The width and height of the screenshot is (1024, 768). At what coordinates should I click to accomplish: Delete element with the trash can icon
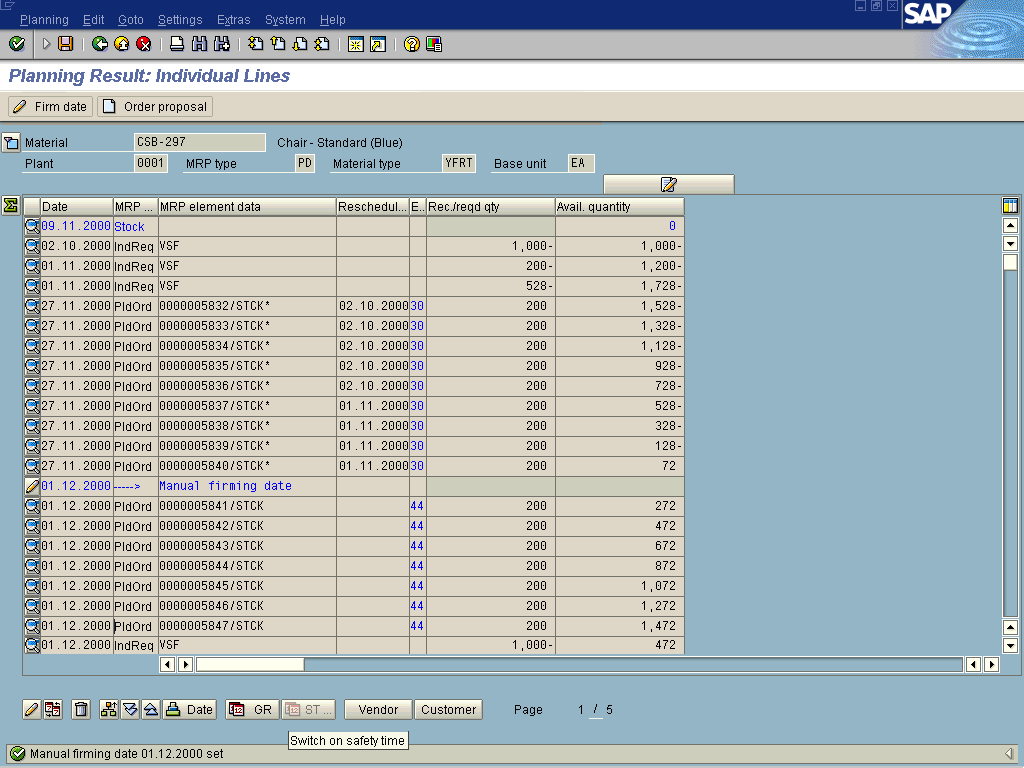(81, 709)
